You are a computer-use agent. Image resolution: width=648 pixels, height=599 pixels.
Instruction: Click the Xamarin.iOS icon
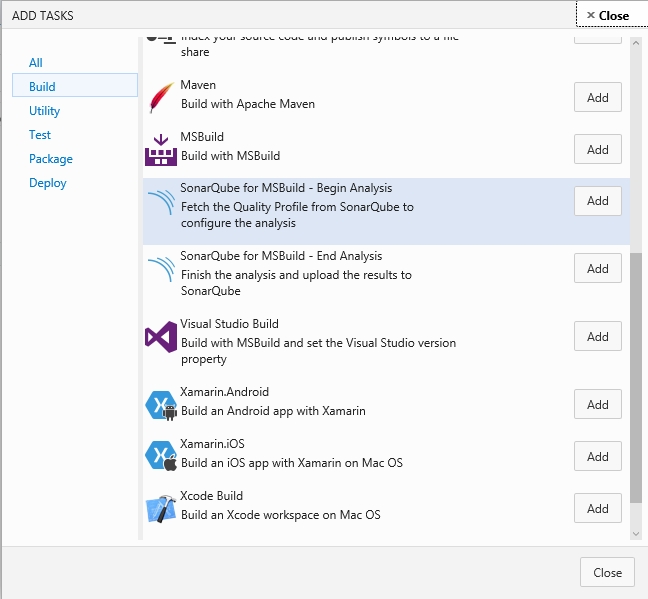pos(161,456)
